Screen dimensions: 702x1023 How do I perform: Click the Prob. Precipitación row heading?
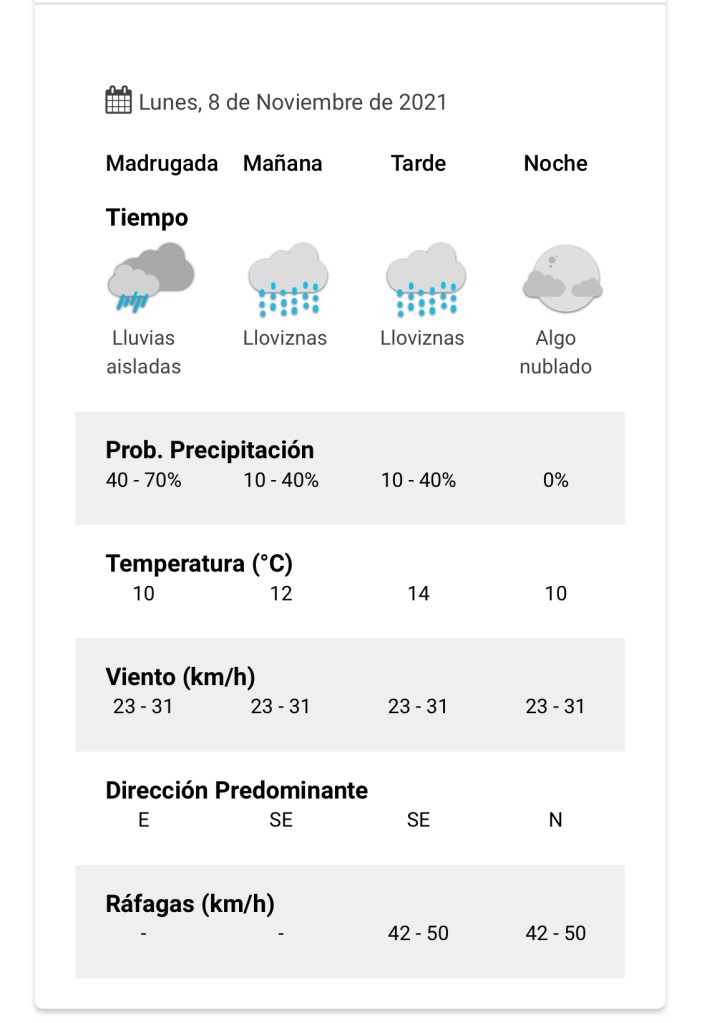coord(210,450)
